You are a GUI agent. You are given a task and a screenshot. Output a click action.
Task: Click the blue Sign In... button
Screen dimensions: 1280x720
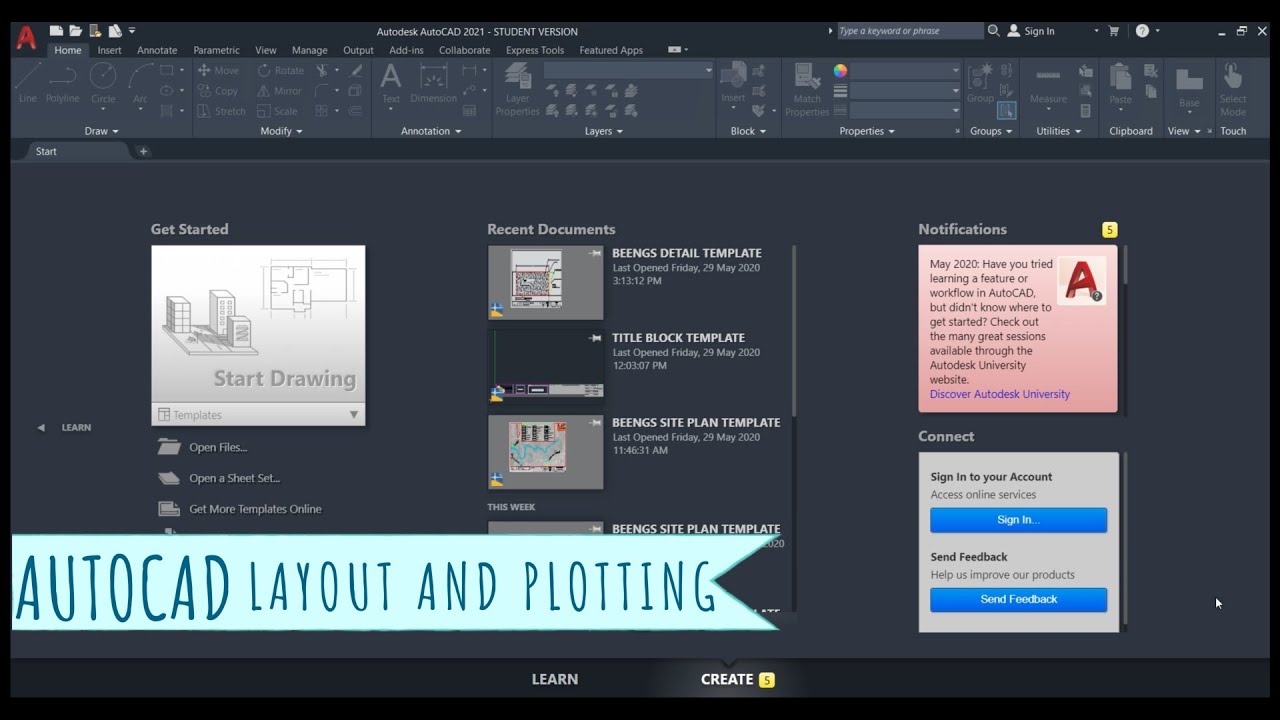tap(1018, 520)
